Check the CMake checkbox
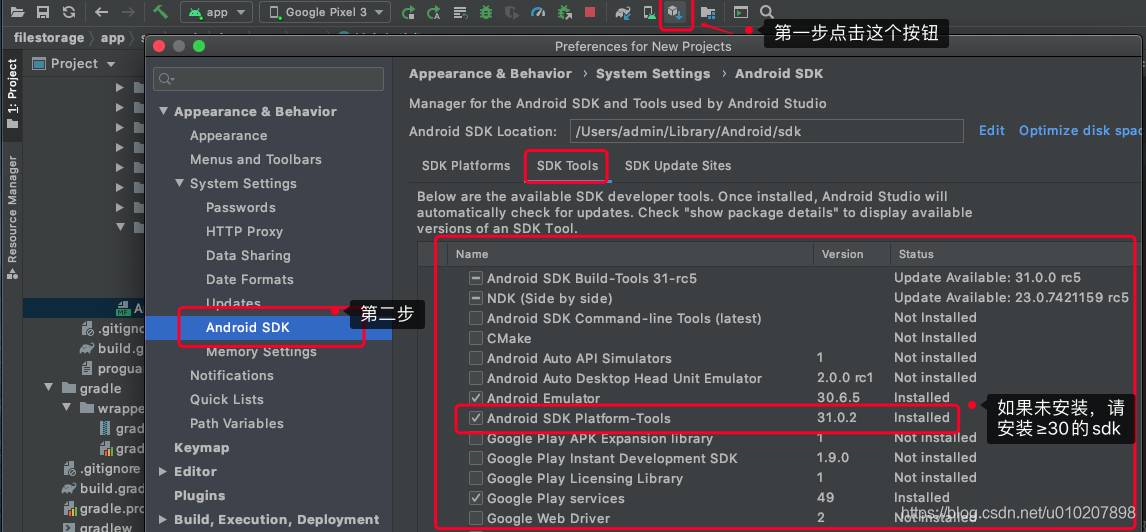 pos(476,338)
